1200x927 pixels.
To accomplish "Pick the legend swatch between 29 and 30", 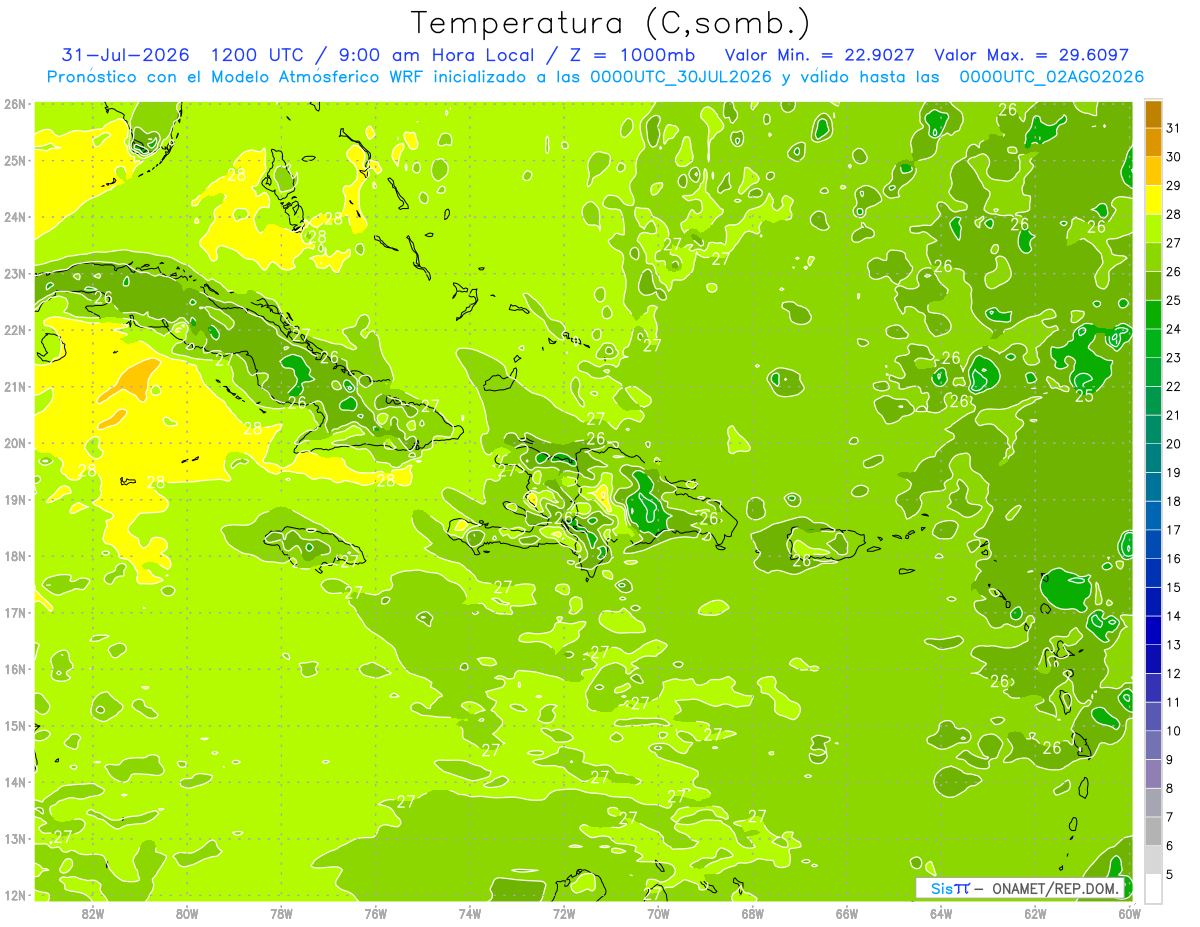I will click(1154, 172).
